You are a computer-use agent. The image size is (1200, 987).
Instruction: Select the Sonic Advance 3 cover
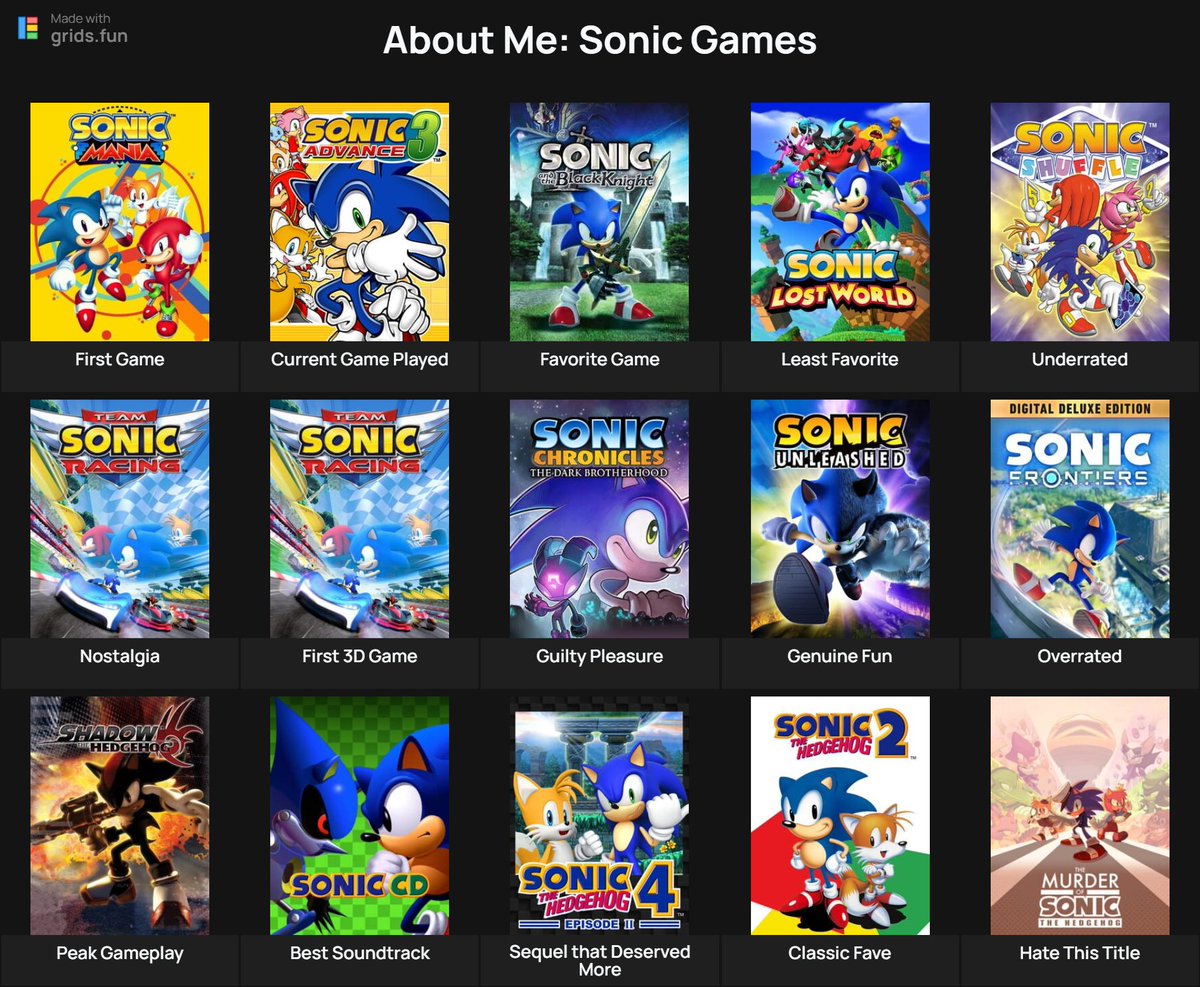[360, 222]
